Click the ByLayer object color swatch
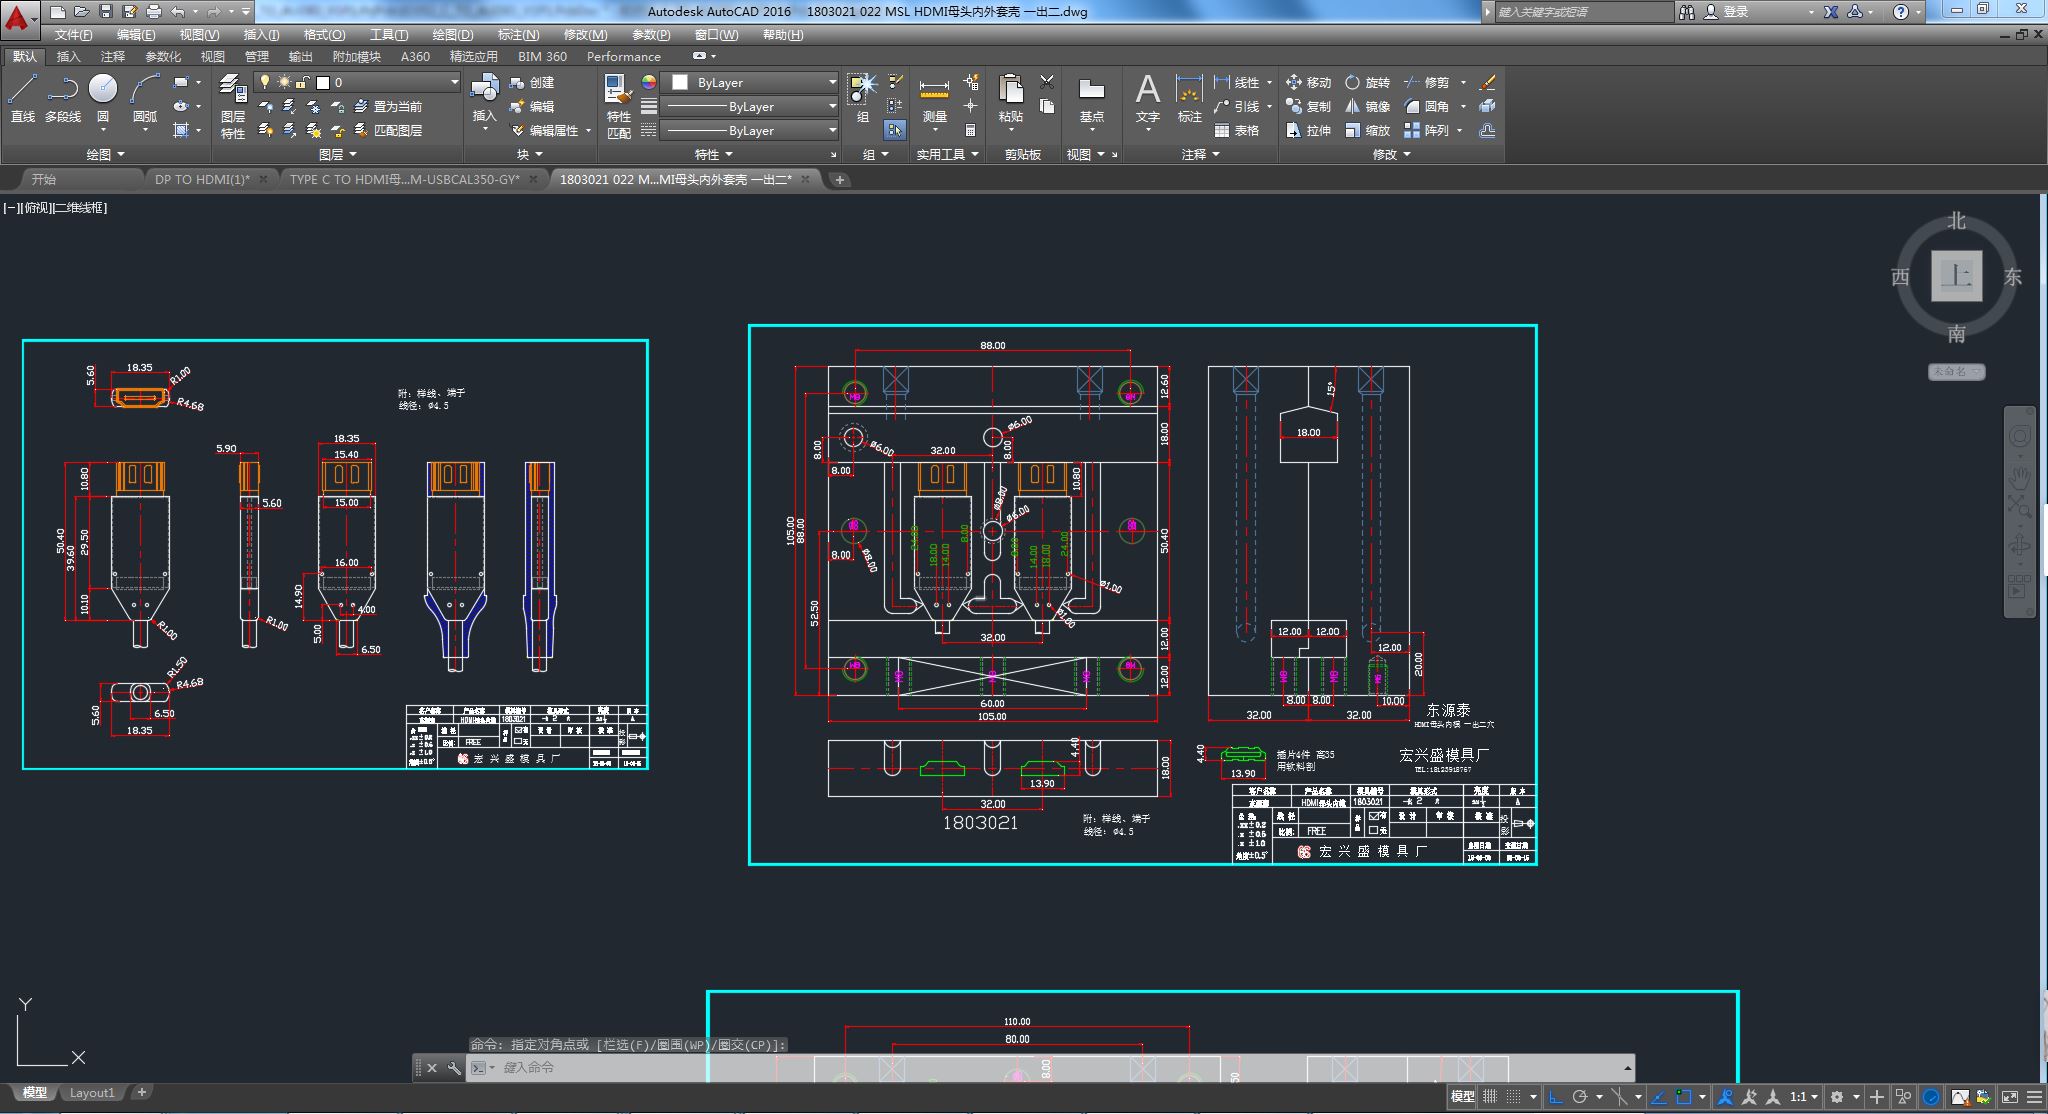Viewport: 2048px width, 1114px height. coord(680,82)
